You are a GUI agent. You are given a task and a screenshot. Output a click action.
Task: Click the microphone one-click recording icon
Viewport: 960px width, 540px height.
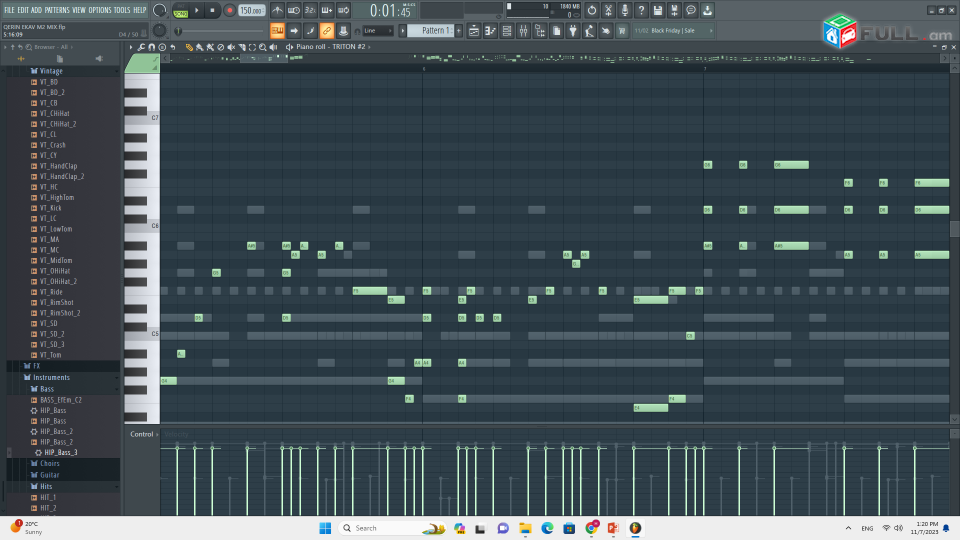(x=624, y=10)
